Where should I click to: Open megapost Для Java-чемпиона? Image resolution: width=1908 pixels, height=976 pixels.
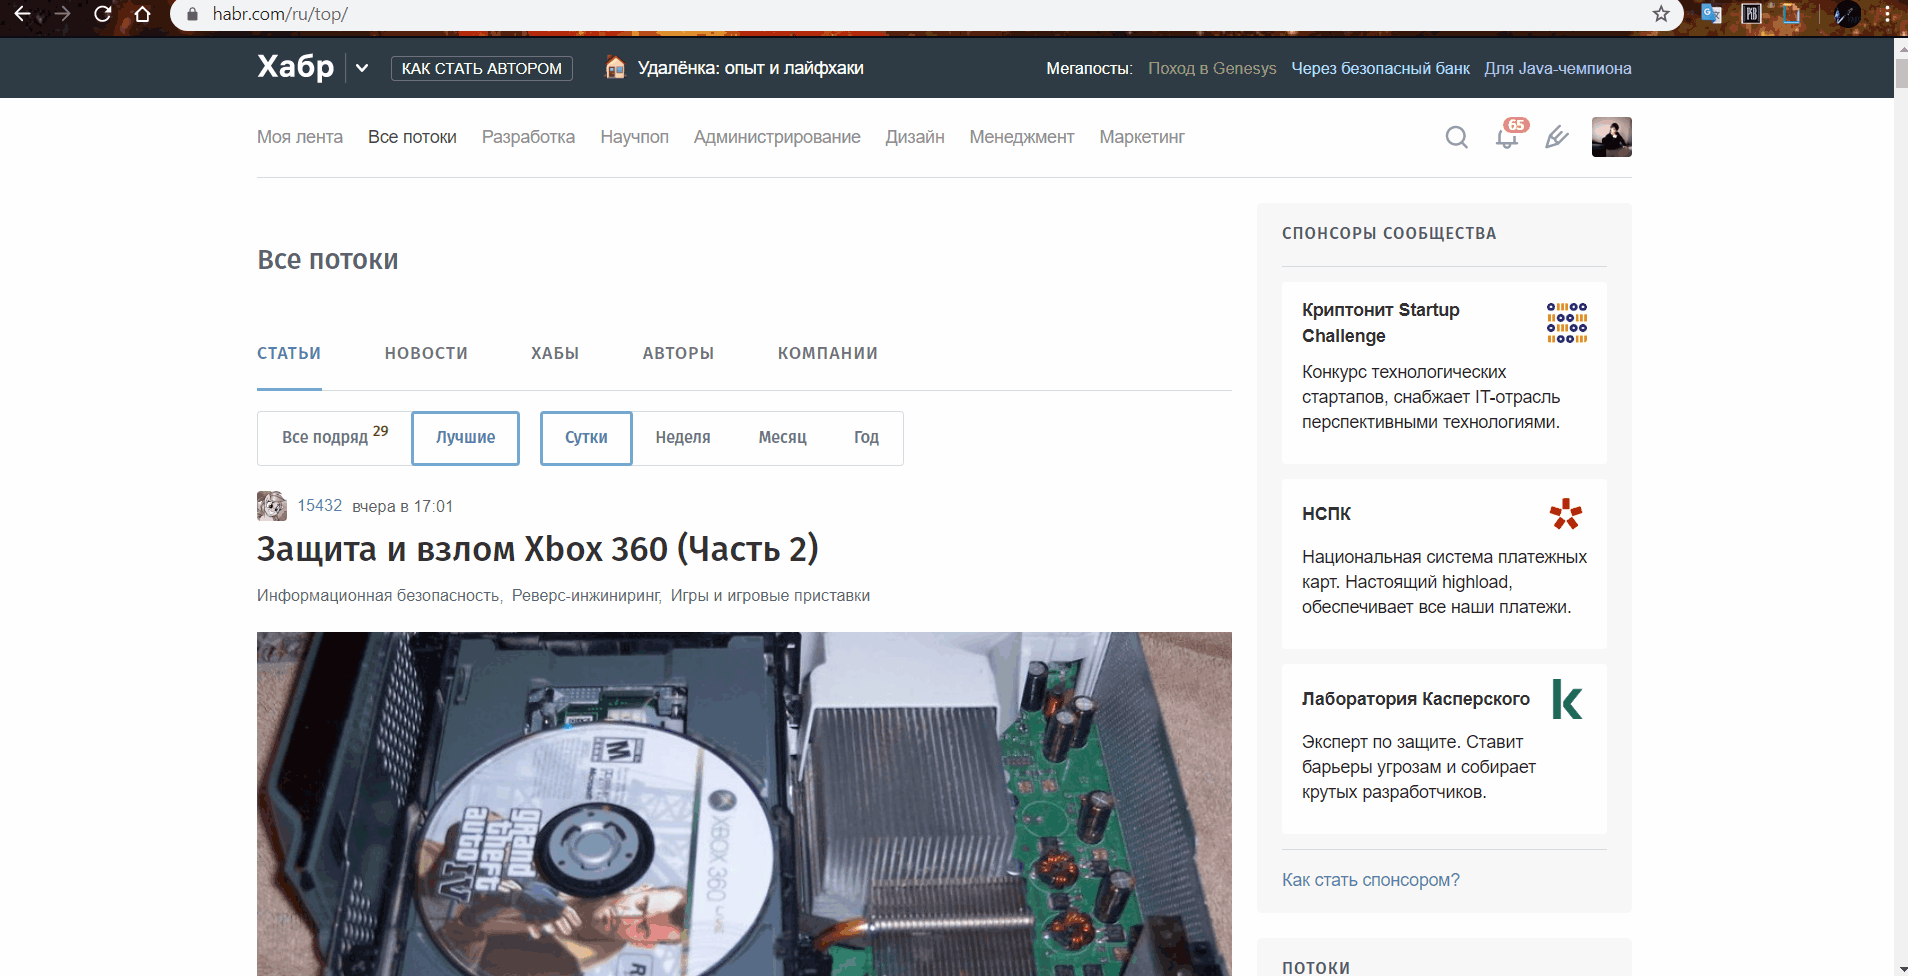pyautogui.click(x=1558, y=68)
